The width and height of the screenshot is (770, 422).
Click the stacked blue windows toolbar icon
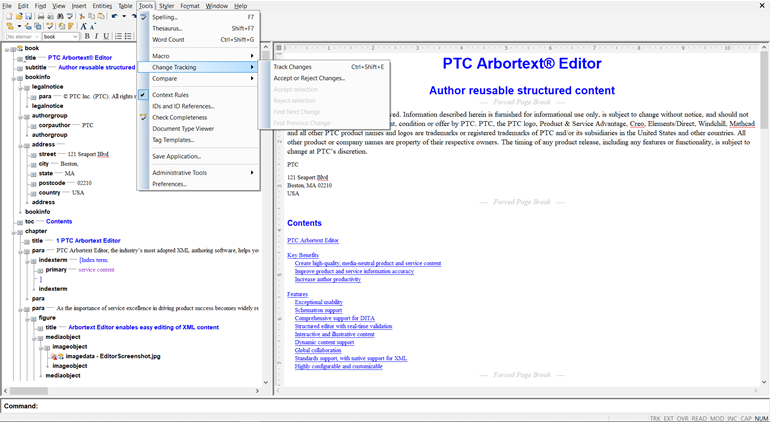[37, 26]
